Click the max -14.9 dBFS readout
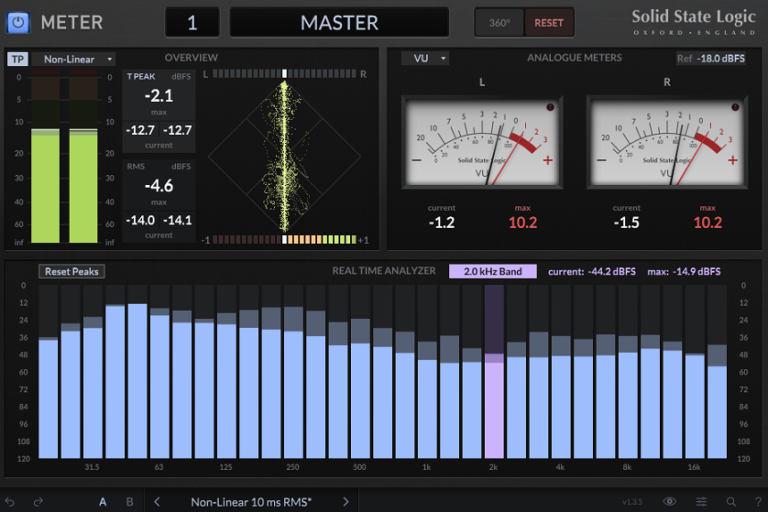The height and width of the screenshot is (512, 768). 684,271
